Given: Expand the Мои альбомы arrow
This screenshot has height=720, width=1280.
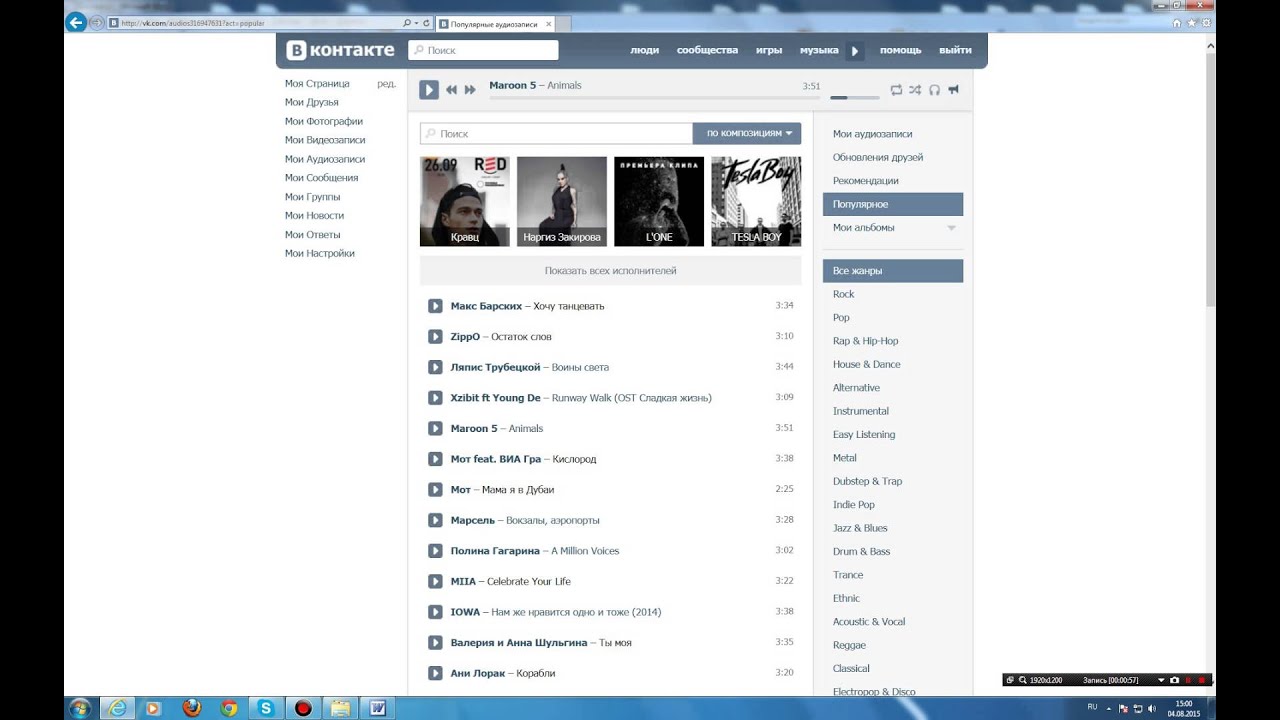Looking at the screenshot, I should pyautogui.click(x=951, y=228).
